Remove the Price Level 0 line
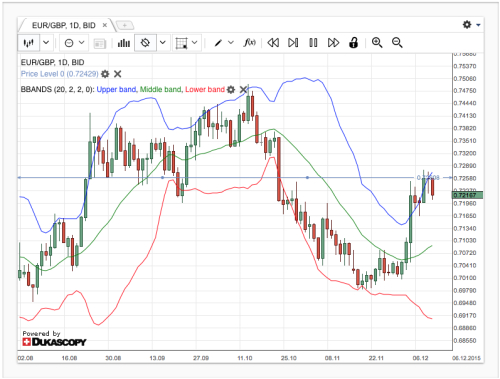 (x=117, y=74)
